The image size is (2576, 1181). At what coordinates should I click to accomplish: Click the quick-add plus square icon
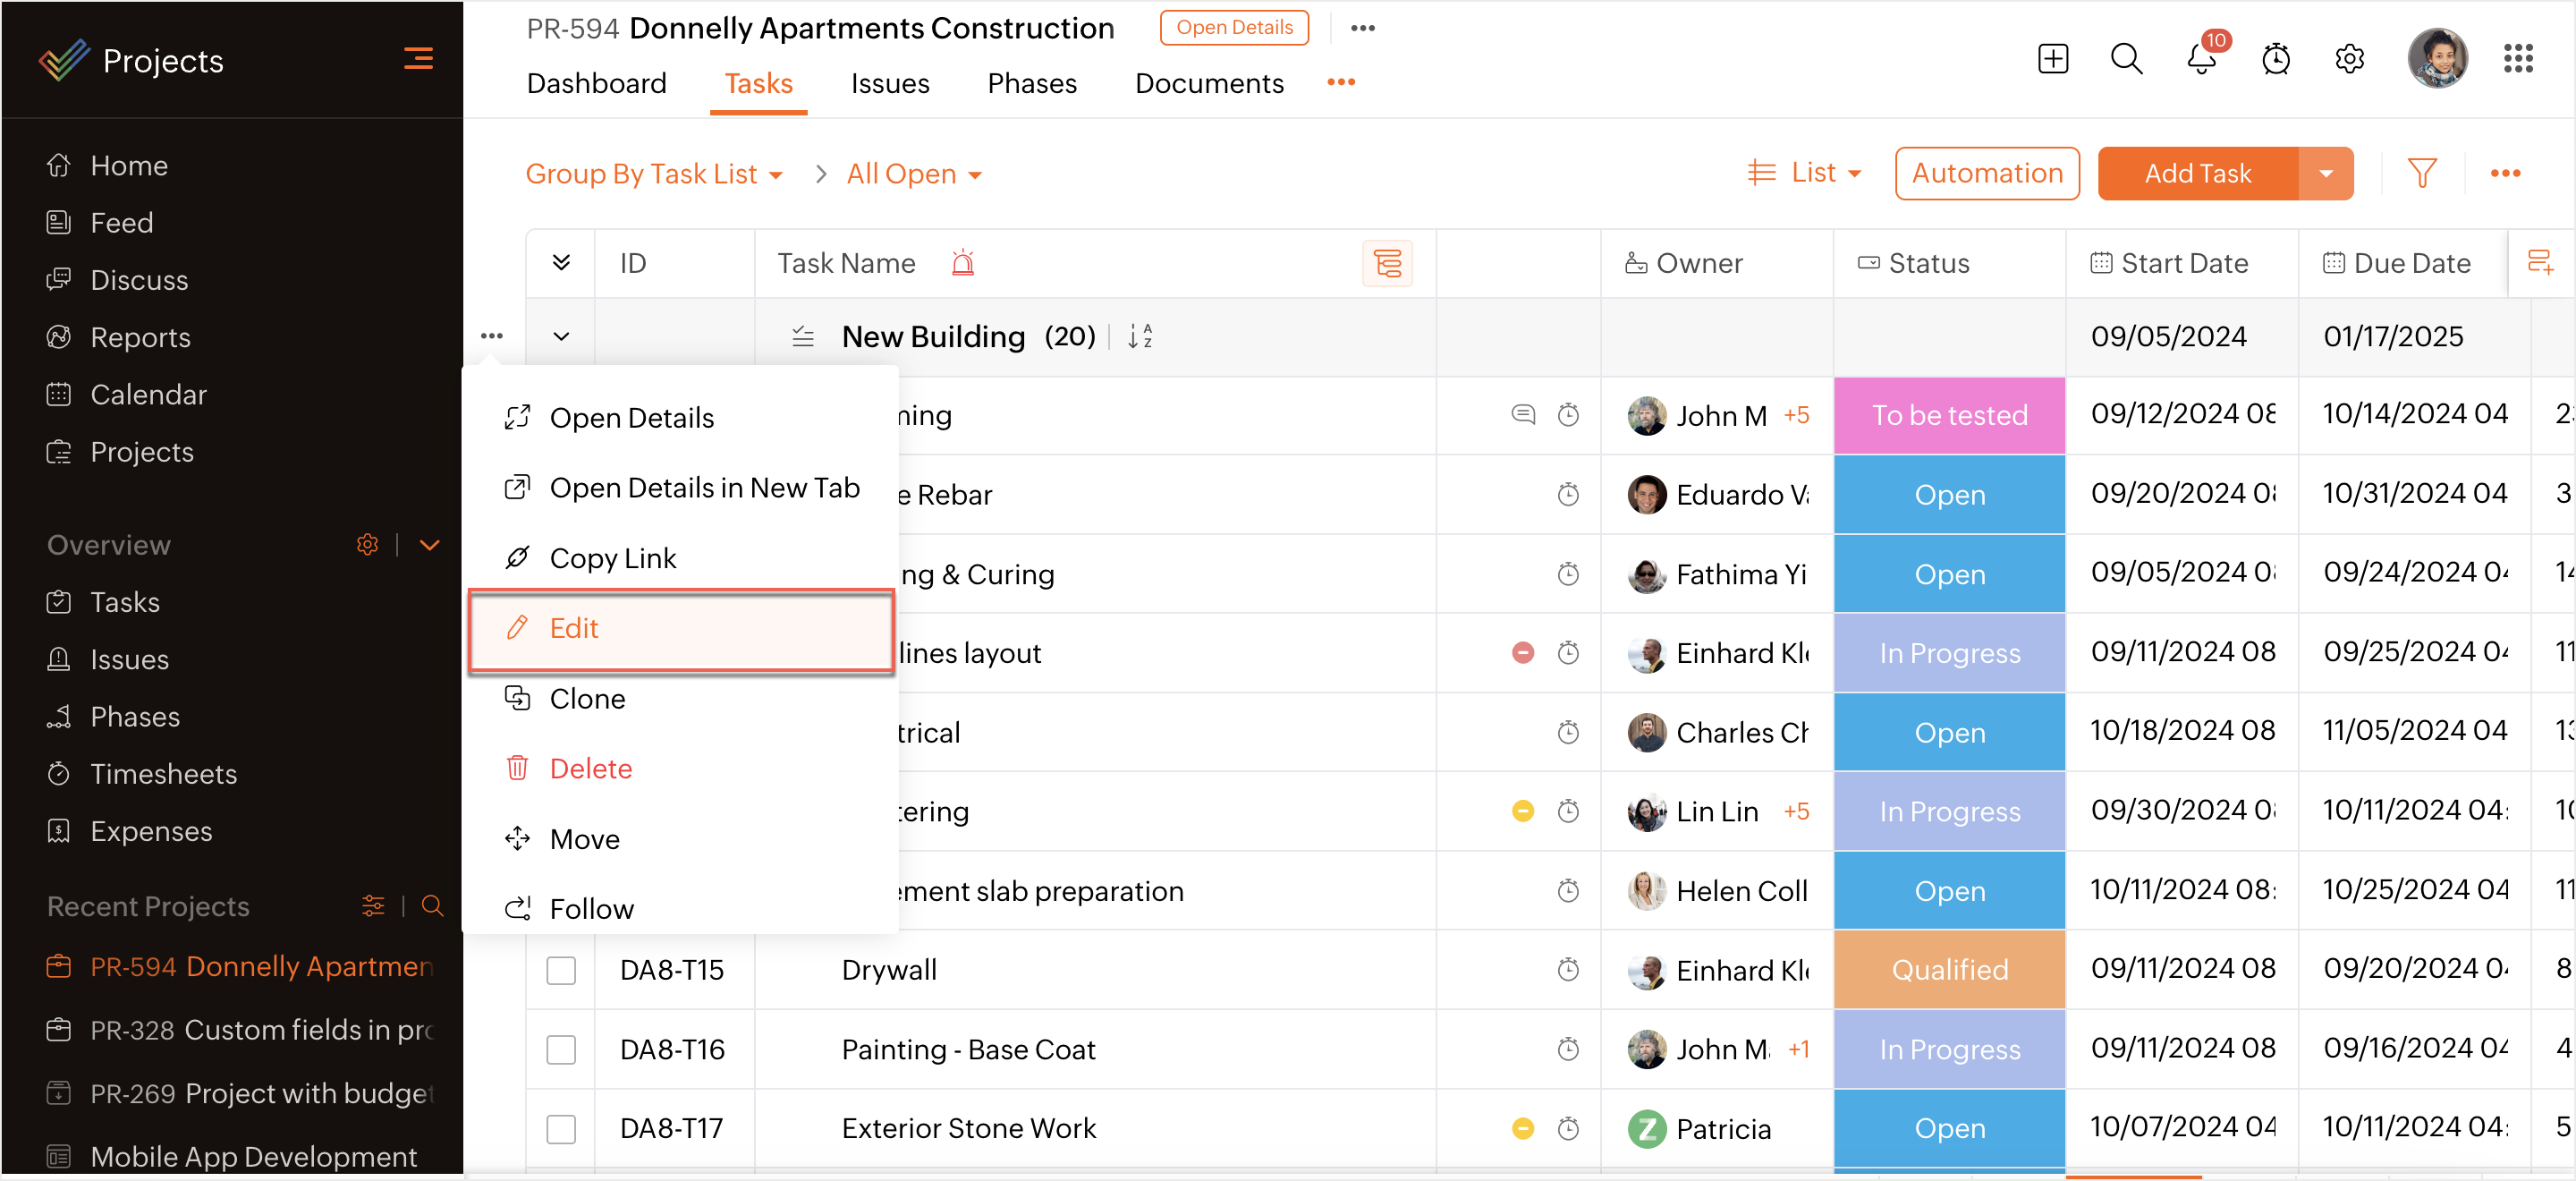click(2052, 59)
